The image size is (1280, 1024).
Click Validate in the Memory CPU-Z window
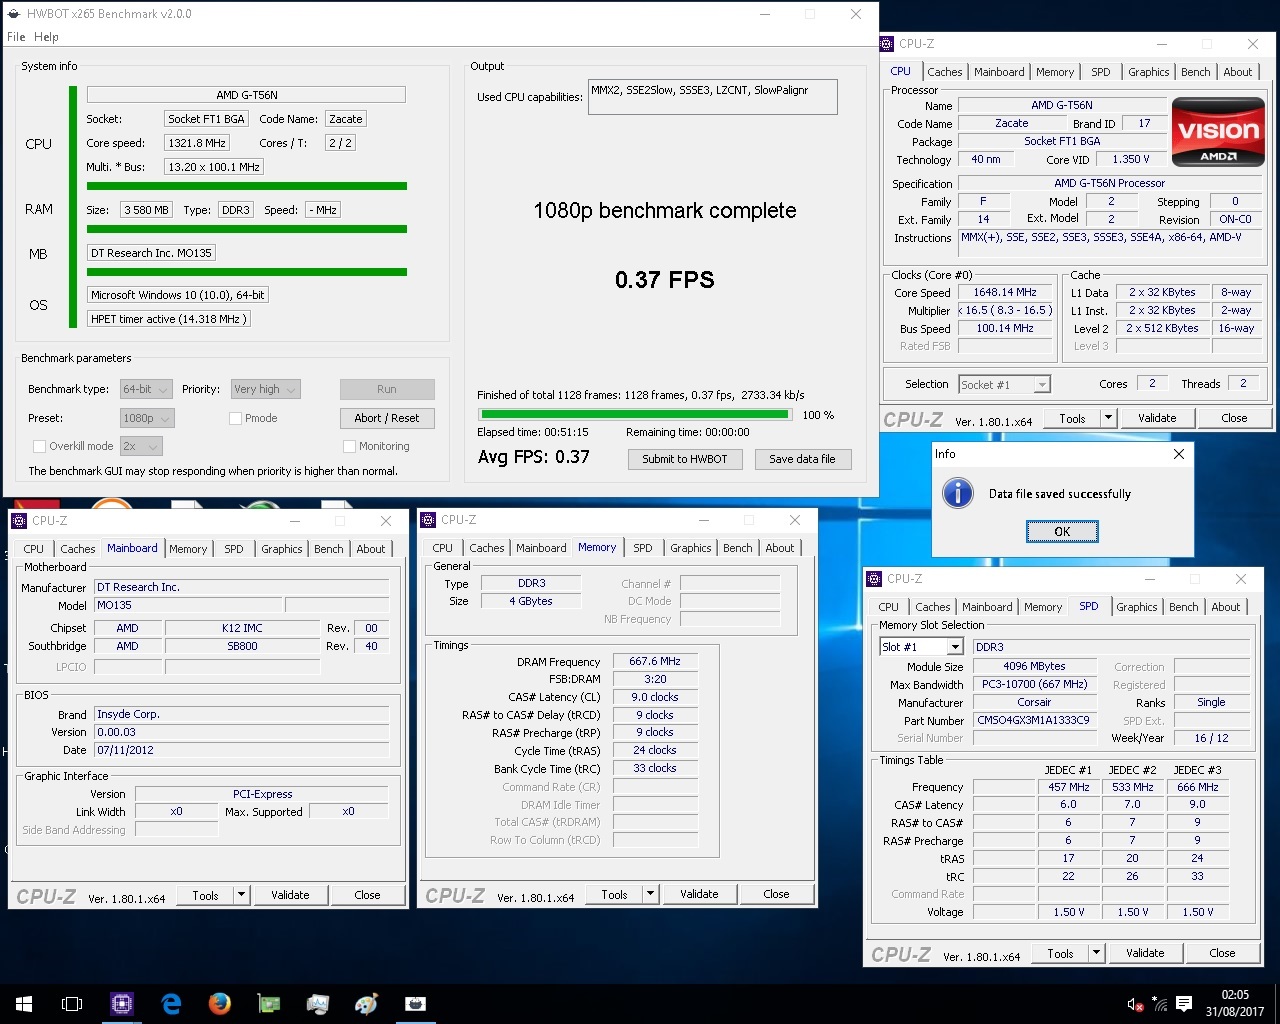699,895
